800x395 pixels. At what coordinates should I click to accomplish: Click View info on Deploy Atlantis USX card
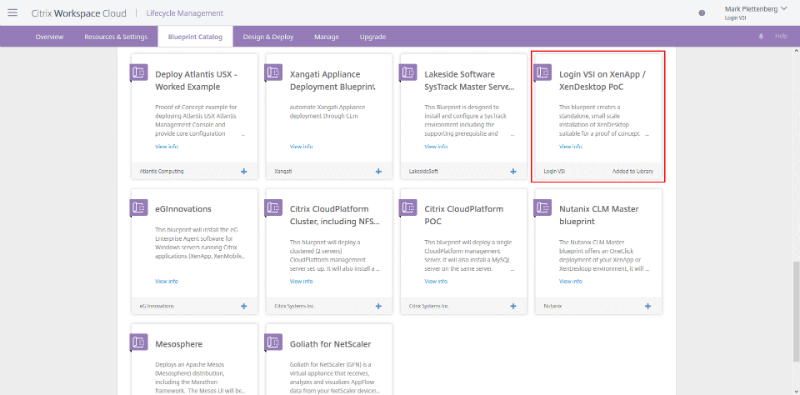pos(166,146)
